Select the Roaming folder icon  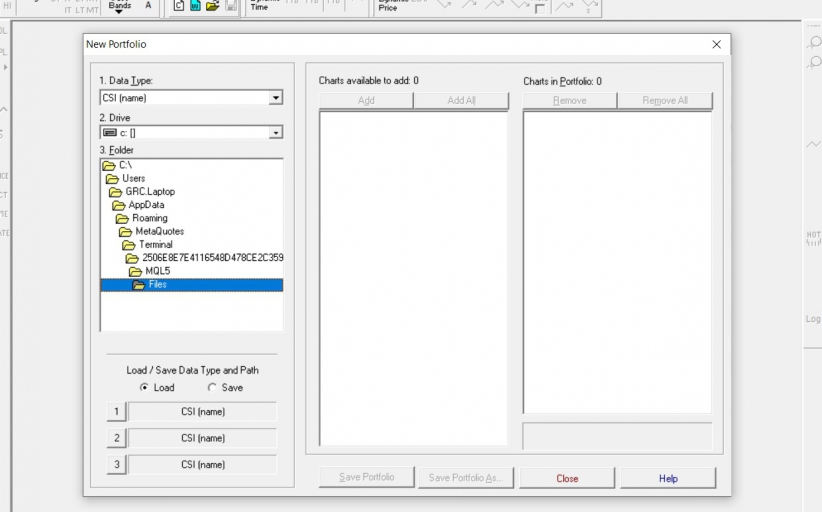[123, 218]
